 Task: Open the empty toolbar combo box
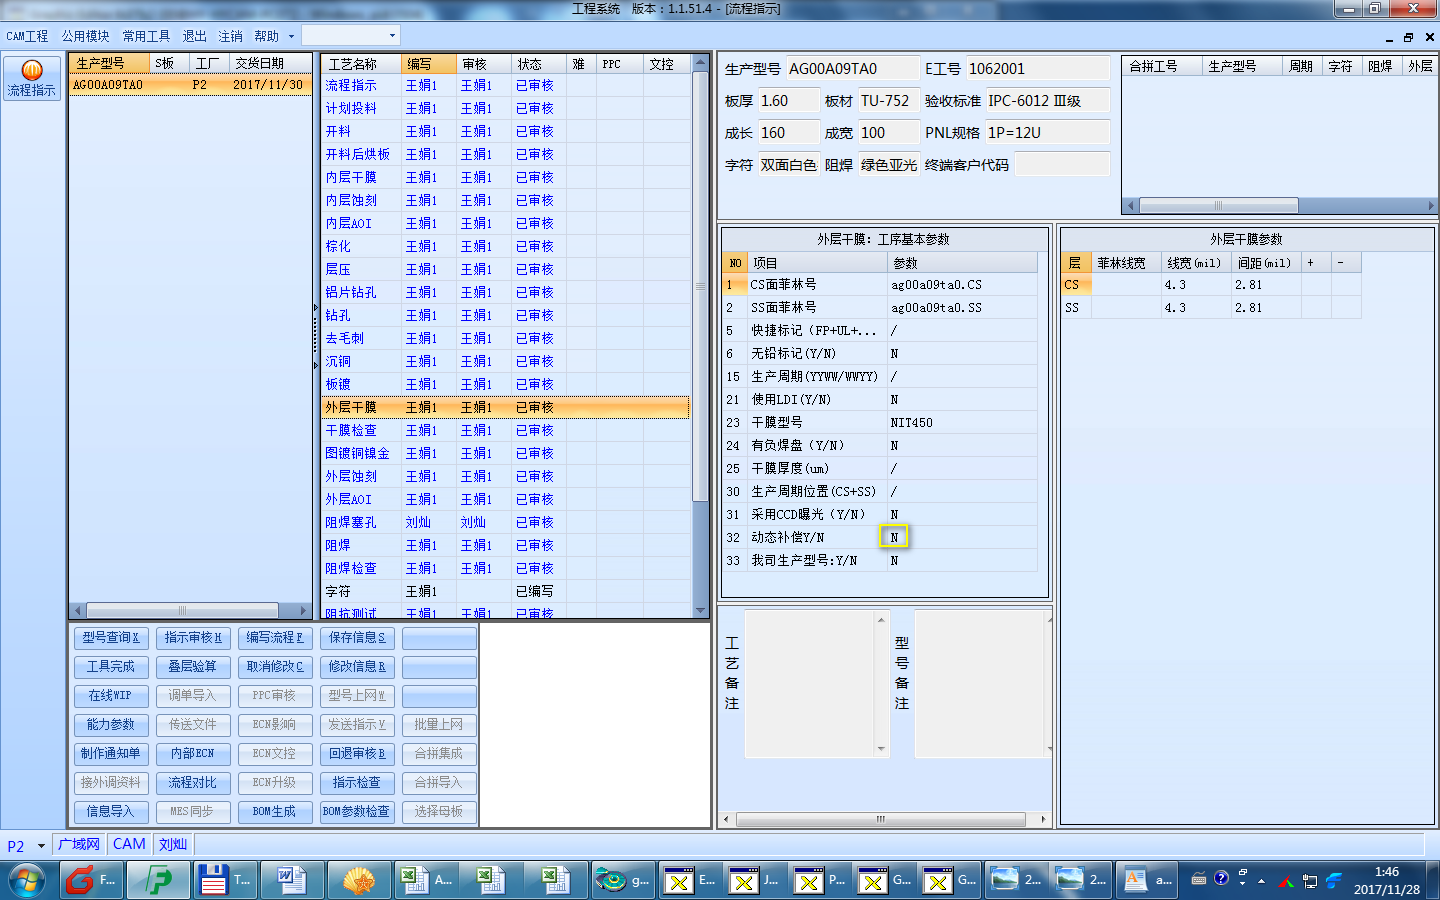coord(351,35)
